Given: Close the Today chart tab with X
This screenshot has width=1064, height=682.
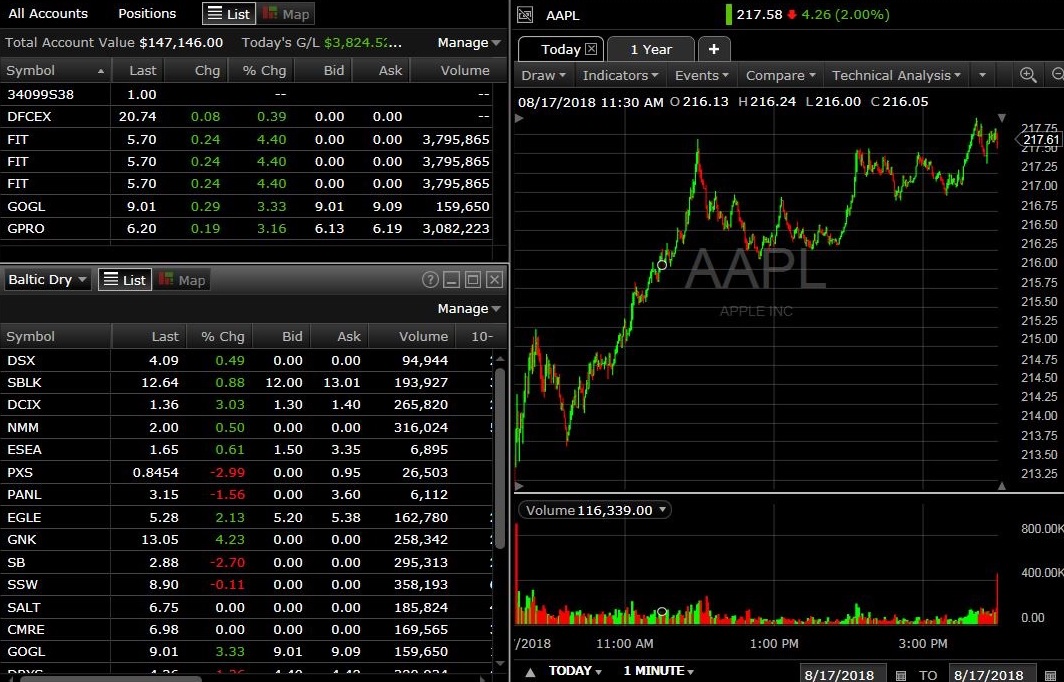Looking at the screenshot, I should coord(591,49).
